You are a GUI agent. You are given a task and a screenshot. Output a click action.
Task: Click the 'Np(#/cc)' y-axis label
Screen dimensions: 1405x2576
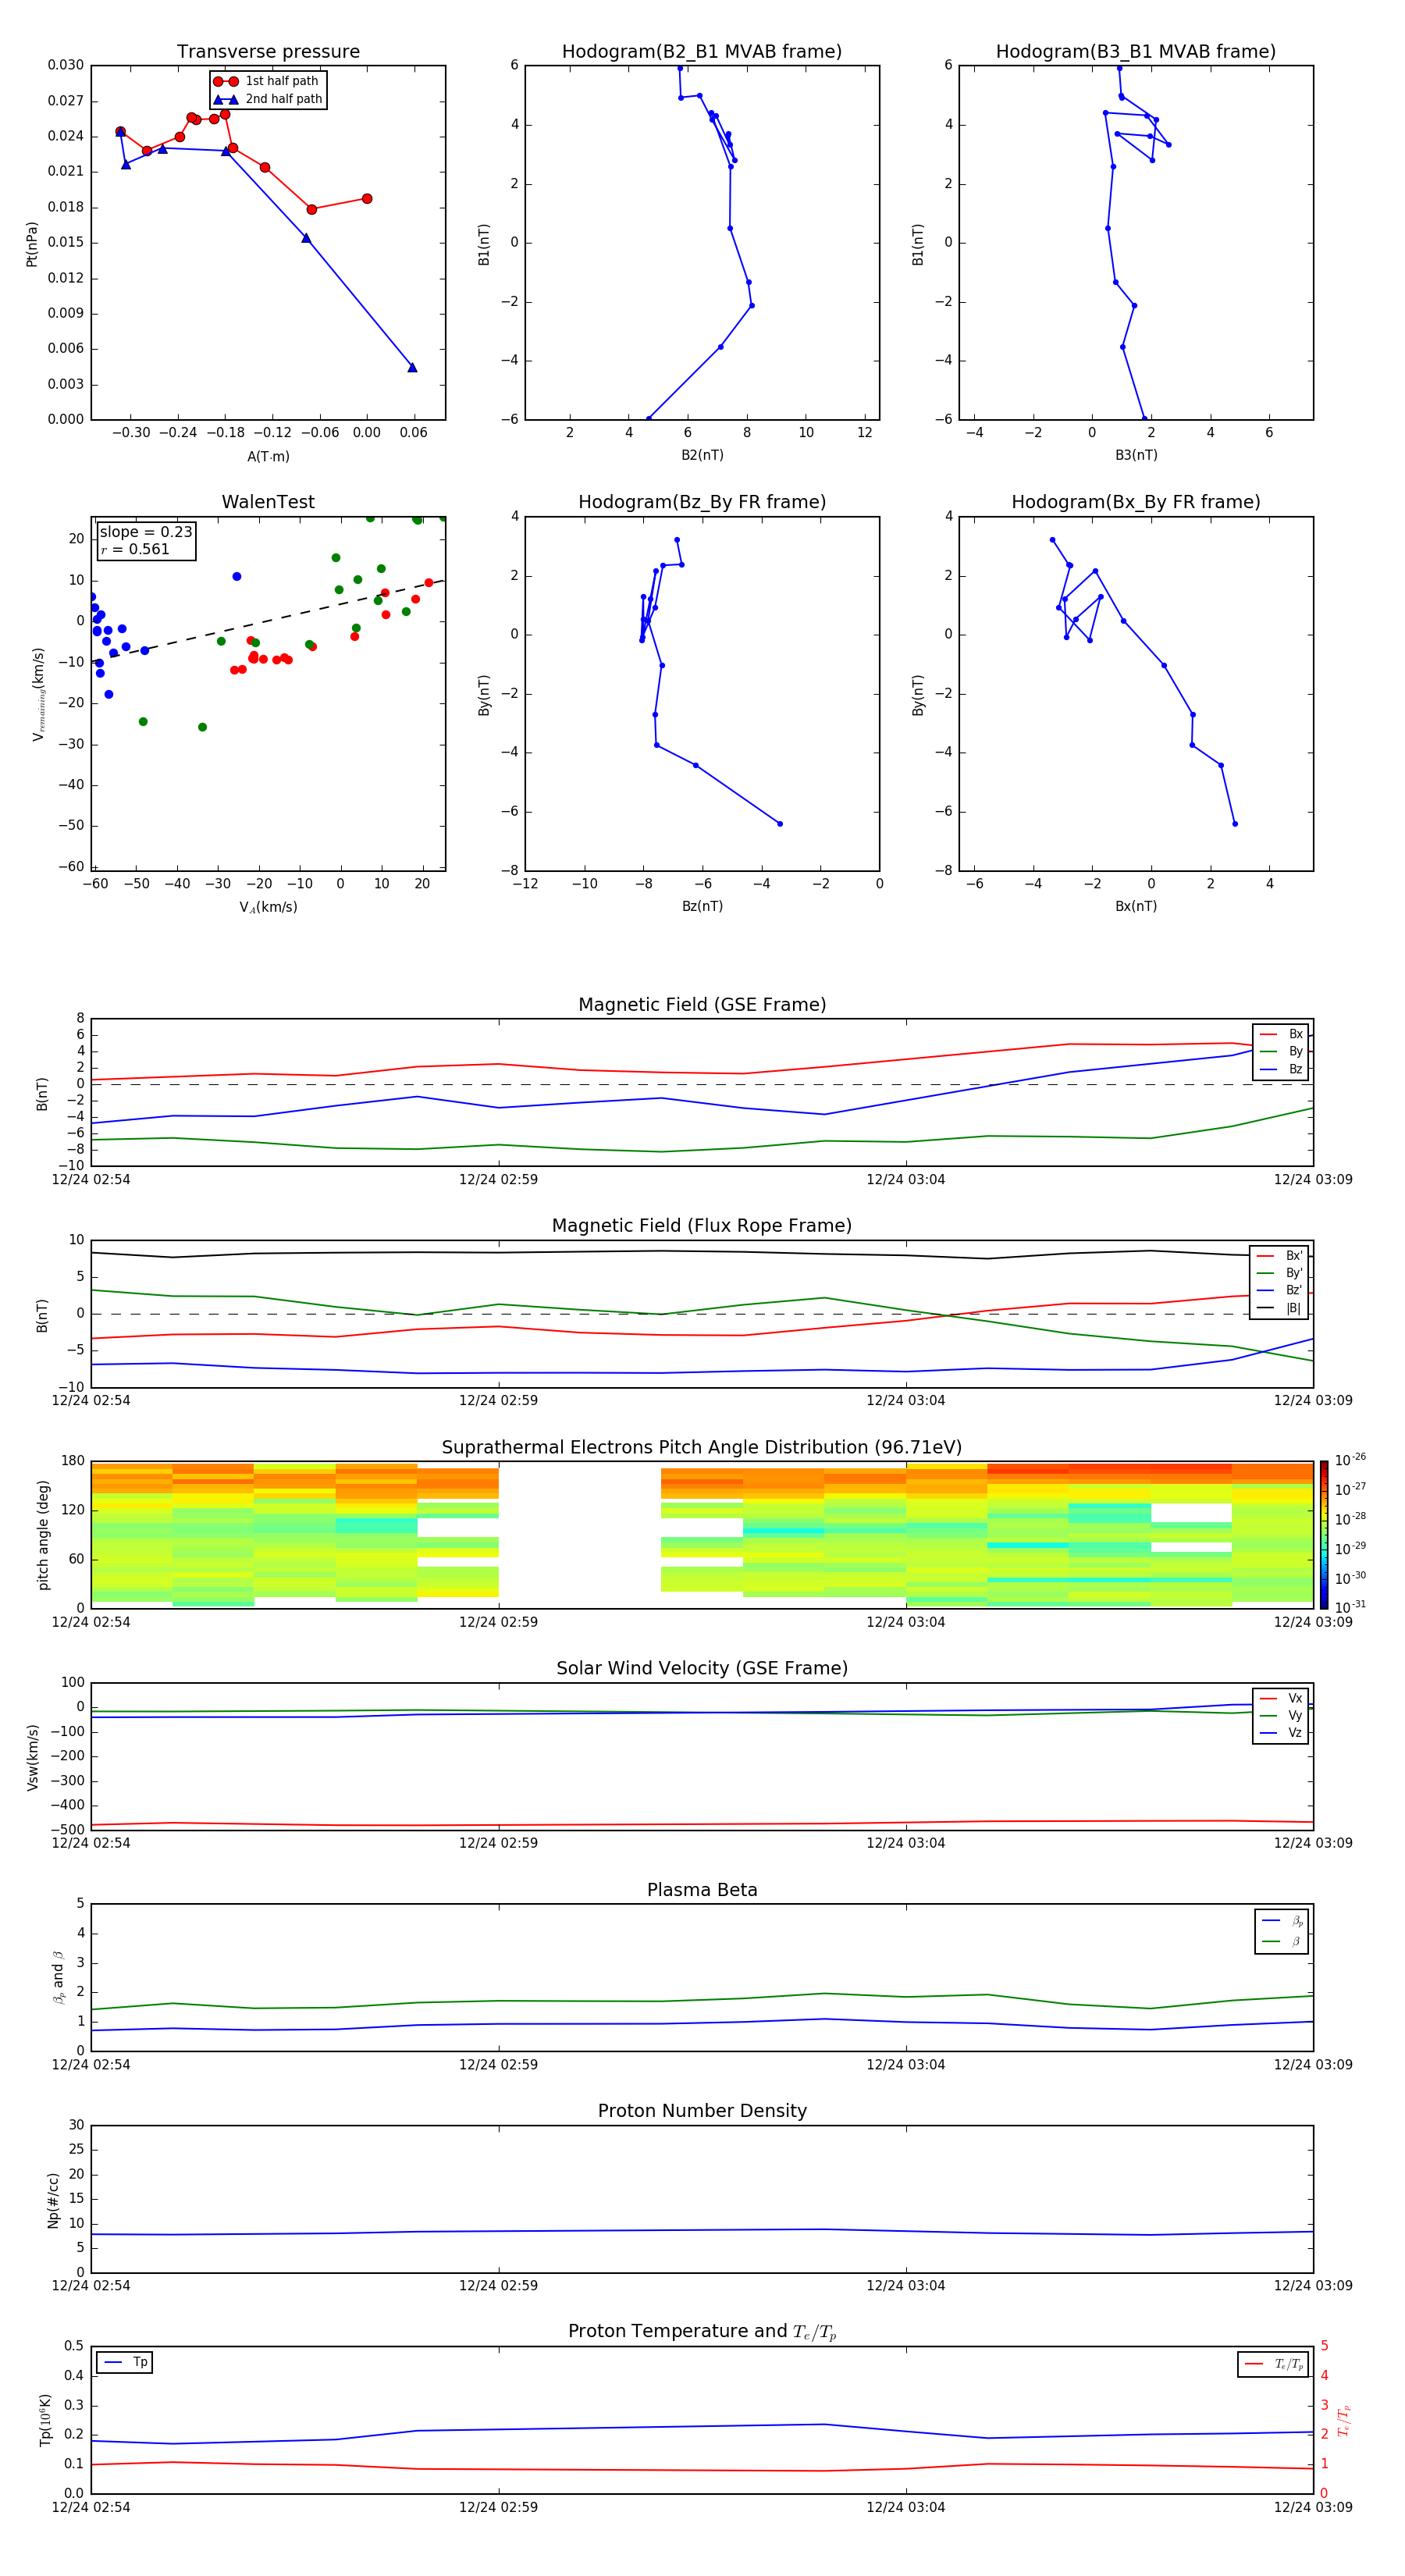[x=53, y=2200]
